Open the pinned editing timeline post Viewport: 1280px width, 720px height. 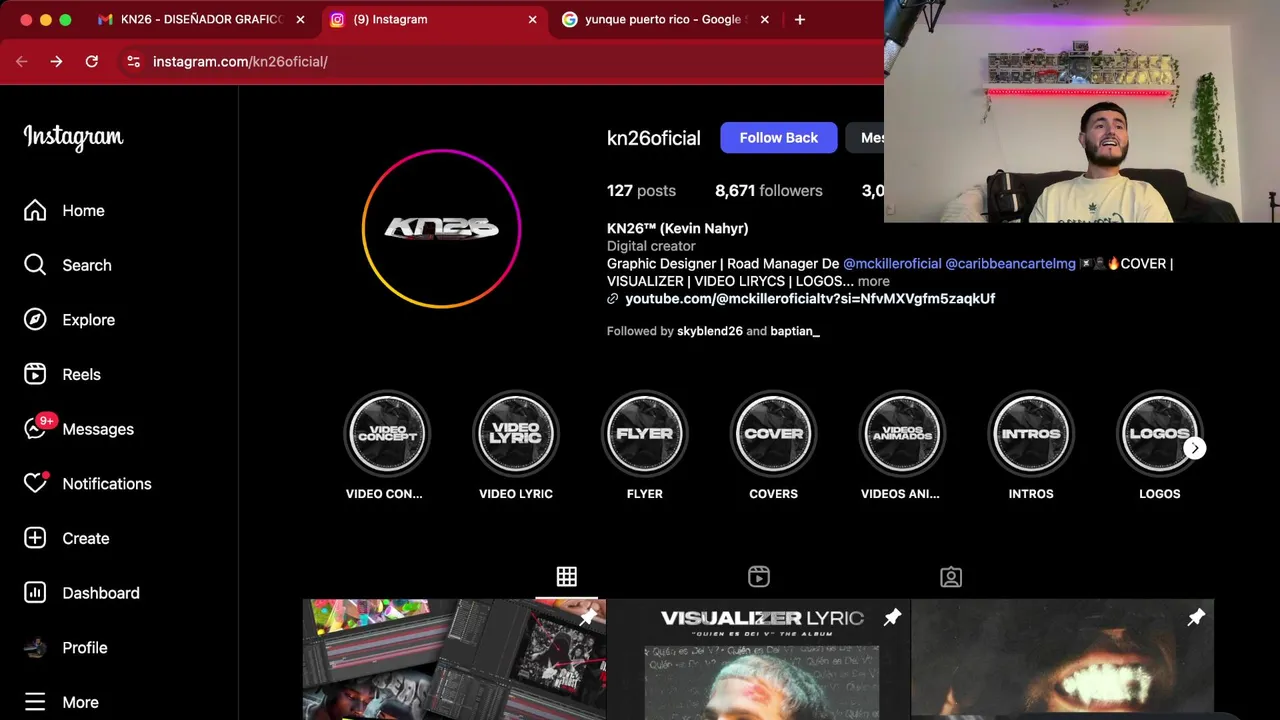454,660
